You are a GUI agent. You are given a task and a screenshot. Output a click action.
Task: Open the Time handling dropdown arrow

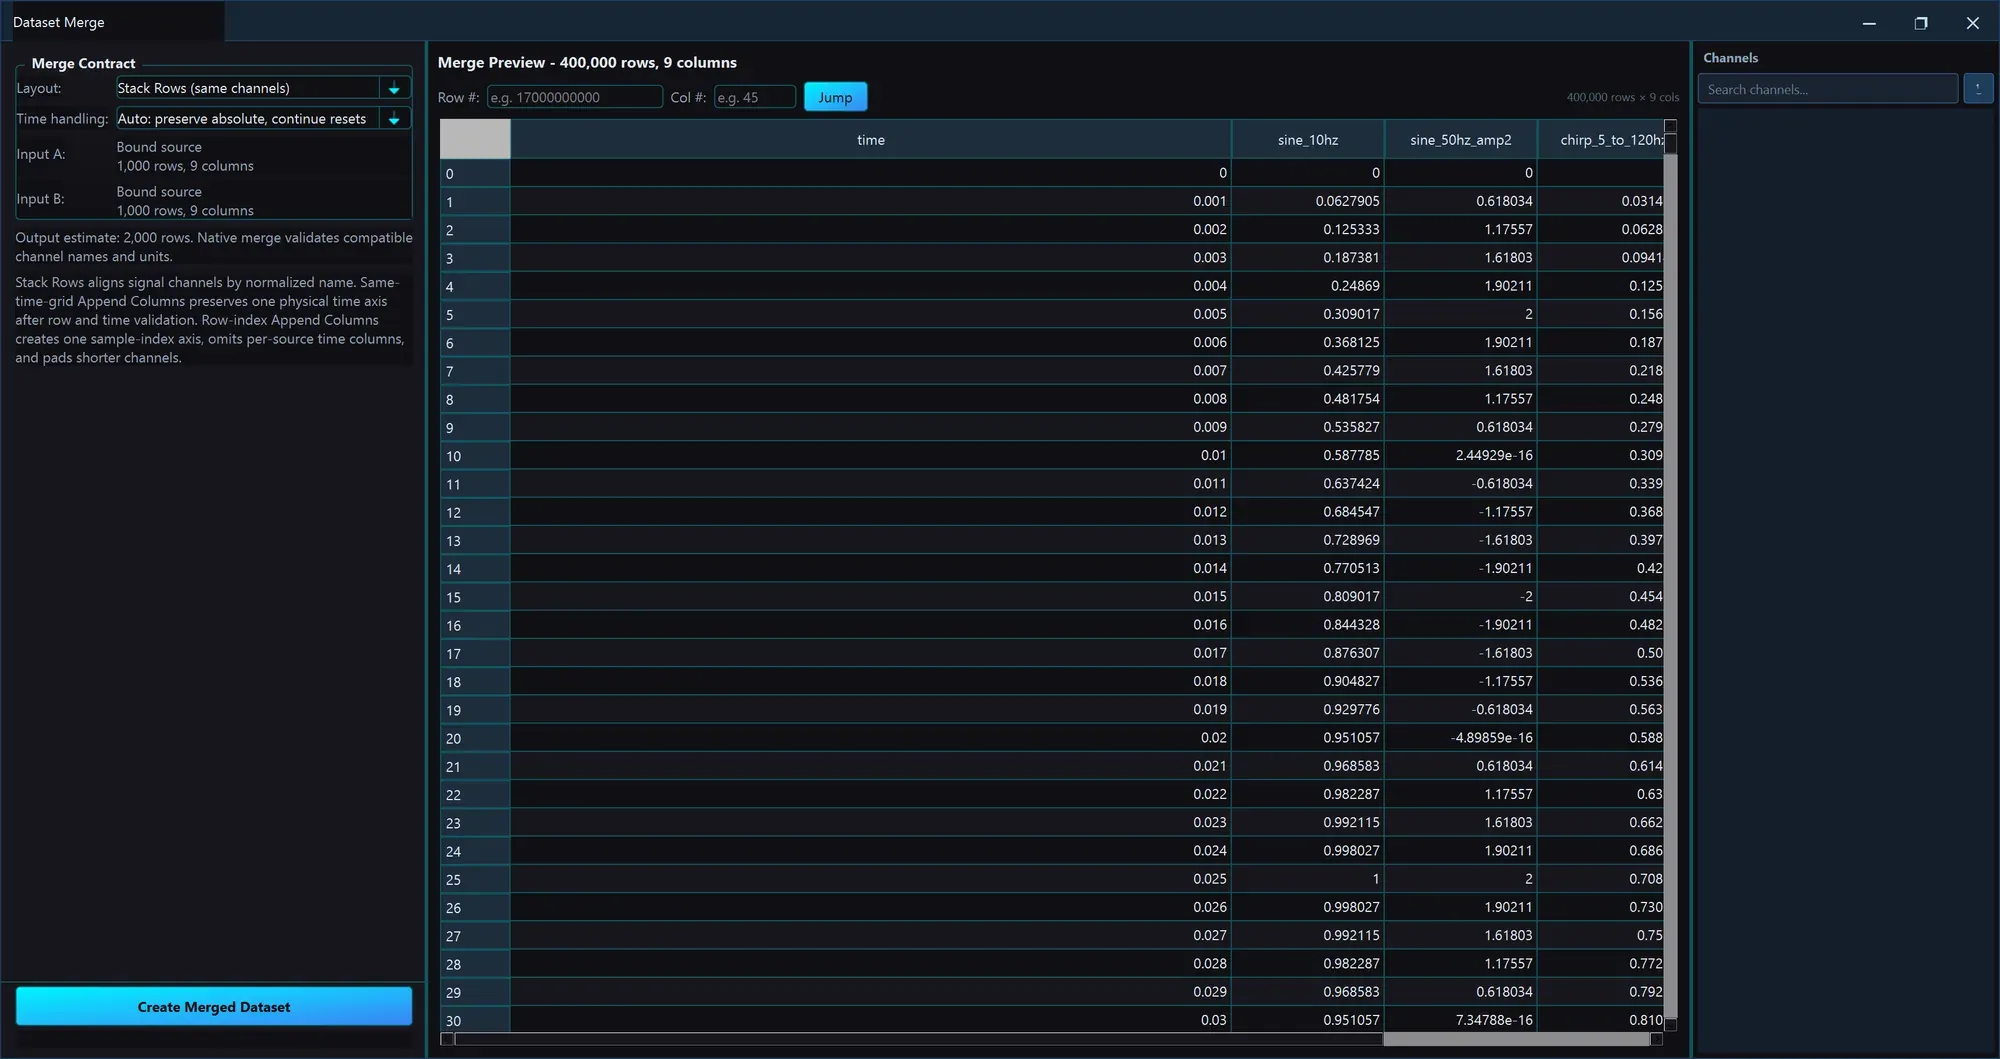(394, 119)
